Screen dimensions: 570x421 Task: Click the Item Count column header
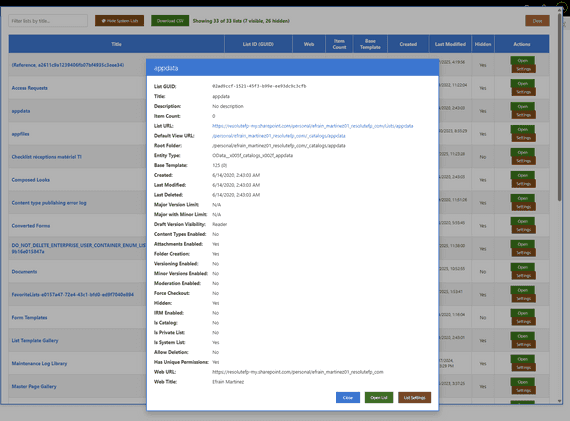339,44
